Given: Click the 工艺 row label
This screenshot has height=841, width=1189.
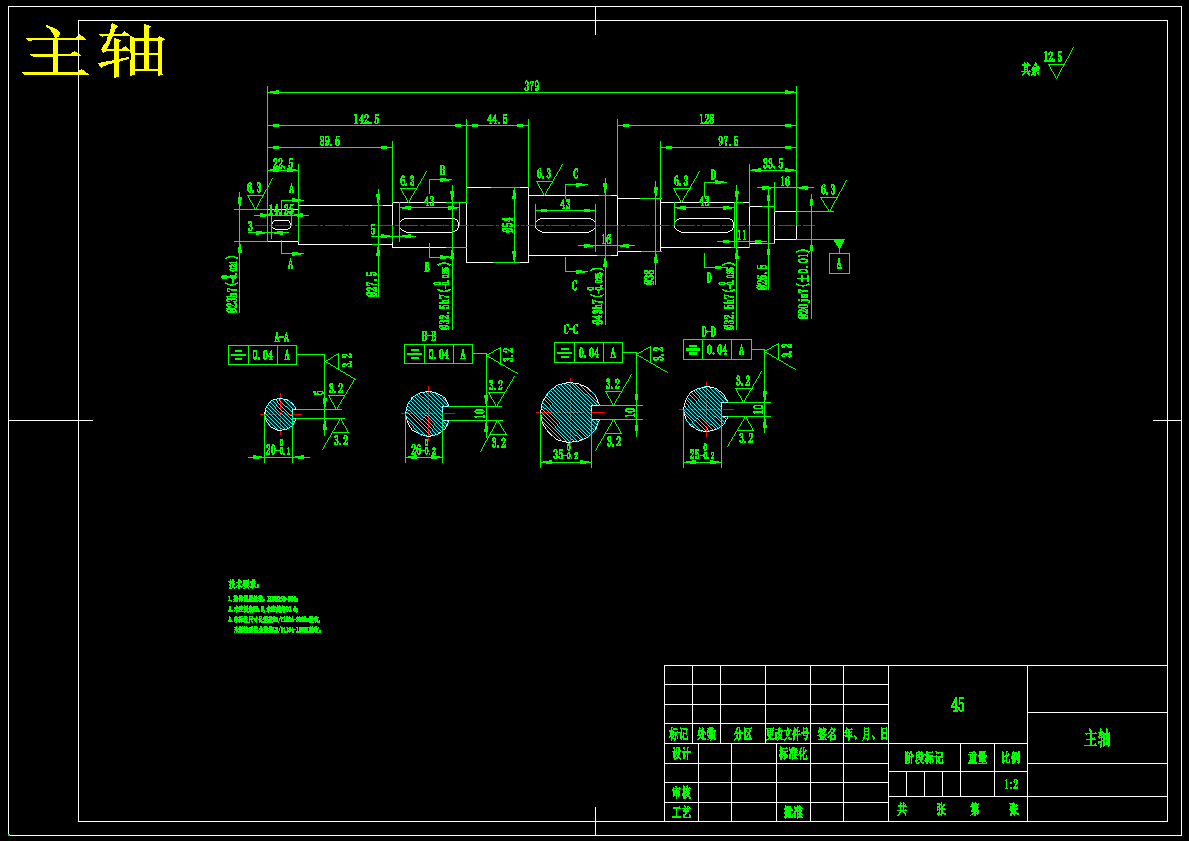Looking at the screenshot, I should (682, 812).
